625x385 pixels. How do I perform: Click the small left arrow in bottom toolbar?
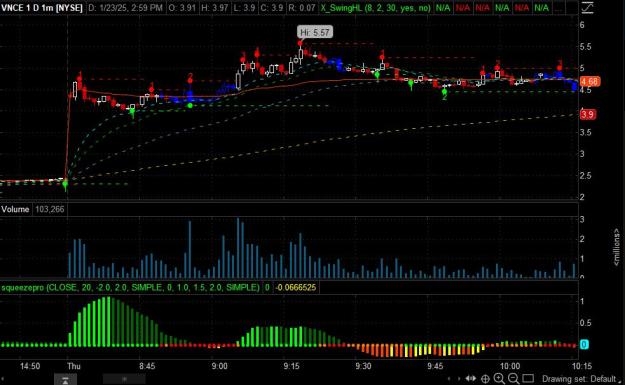click(450, 379)
